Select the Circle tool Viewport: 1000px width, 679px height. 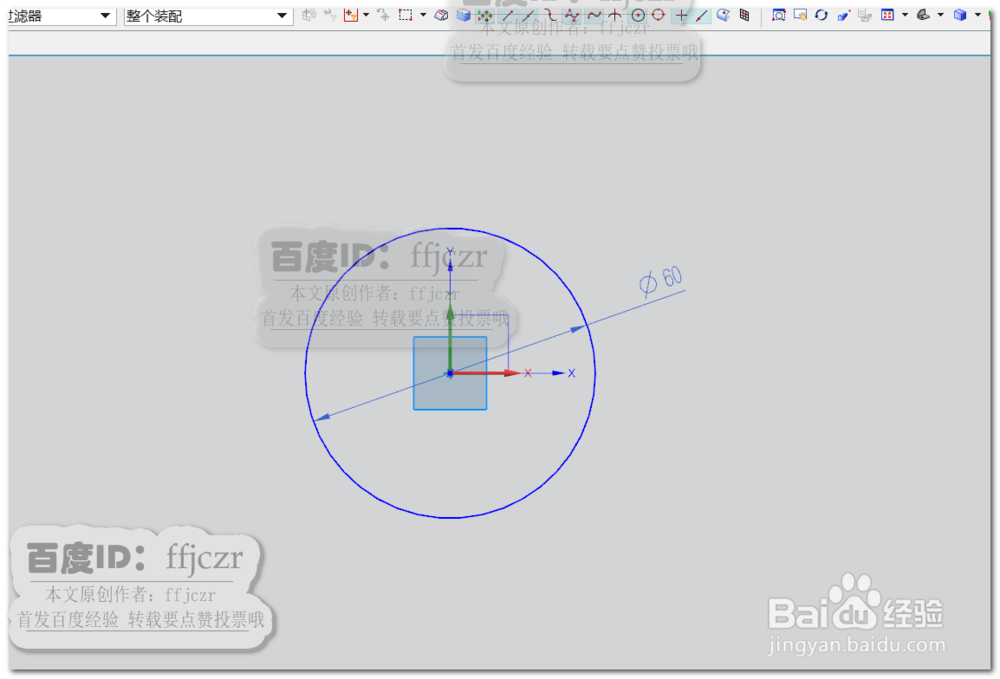637,15
